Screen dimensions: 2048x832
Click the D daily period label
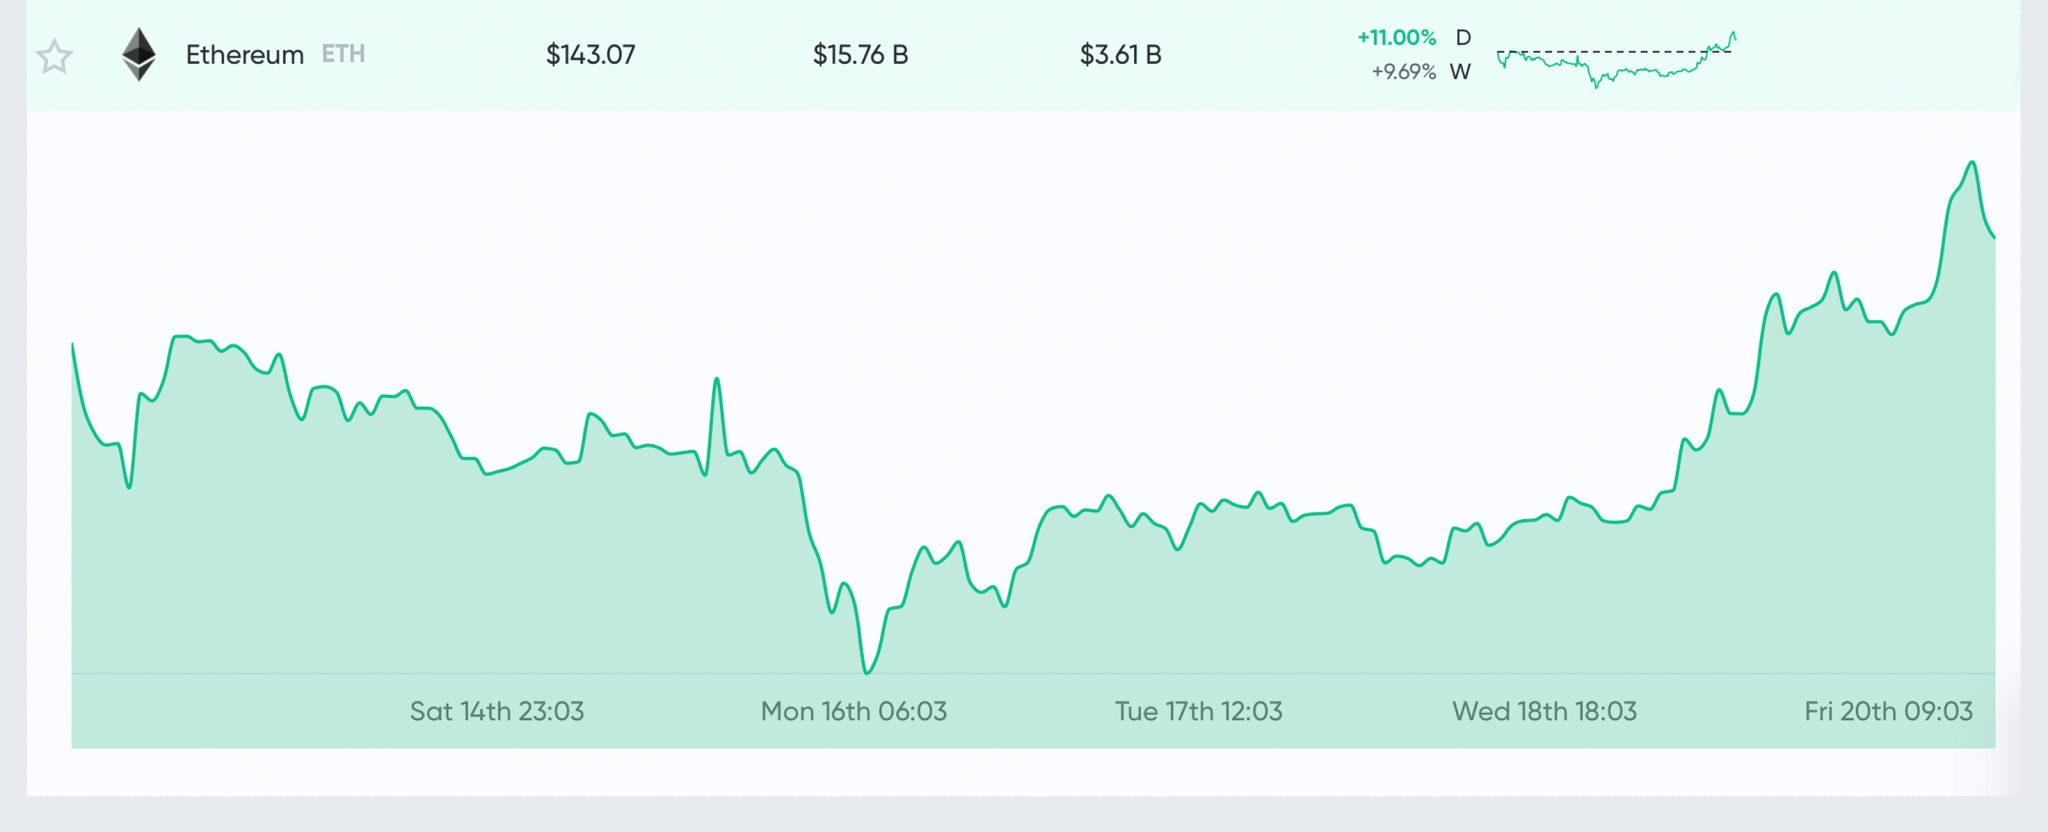pos(1463,38)
